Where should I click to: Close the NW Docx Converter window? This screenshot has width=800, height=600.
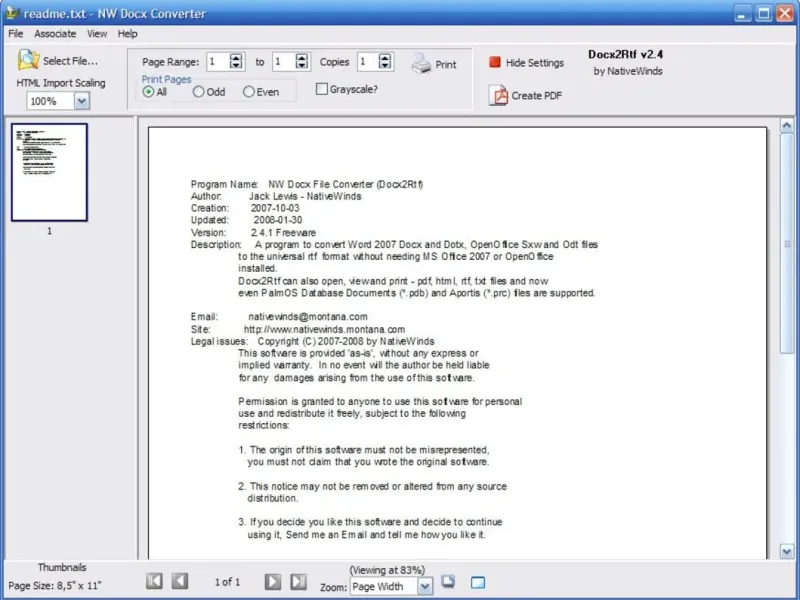click(x=785, y=13)
